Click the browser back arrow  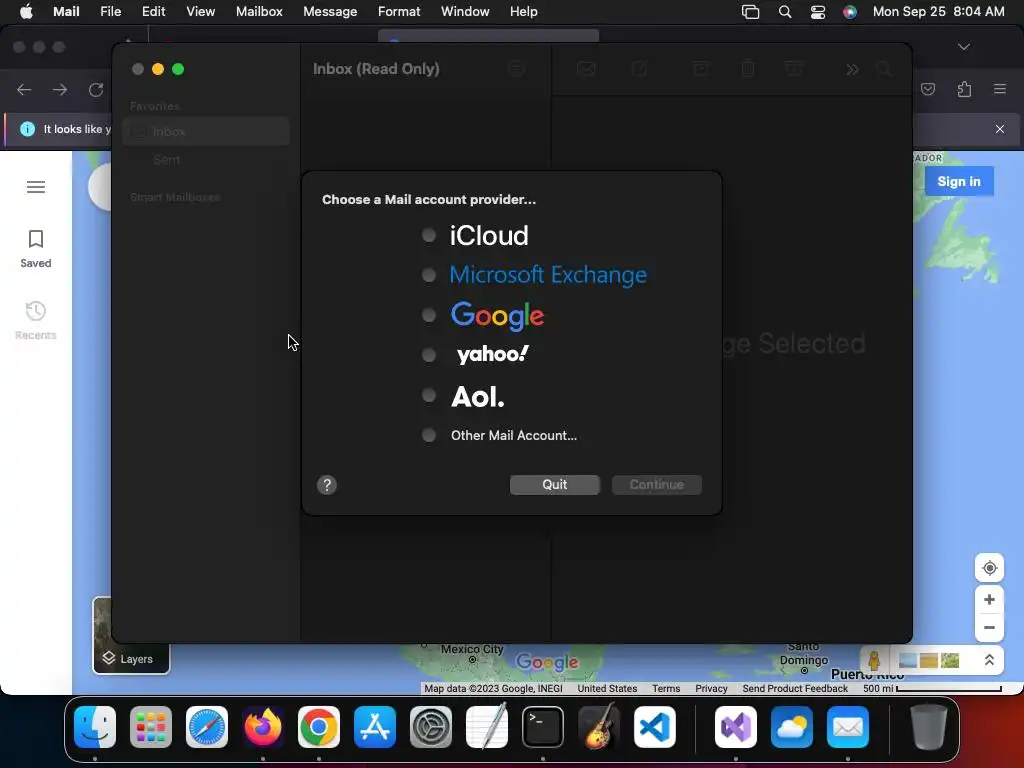(24, 89)
